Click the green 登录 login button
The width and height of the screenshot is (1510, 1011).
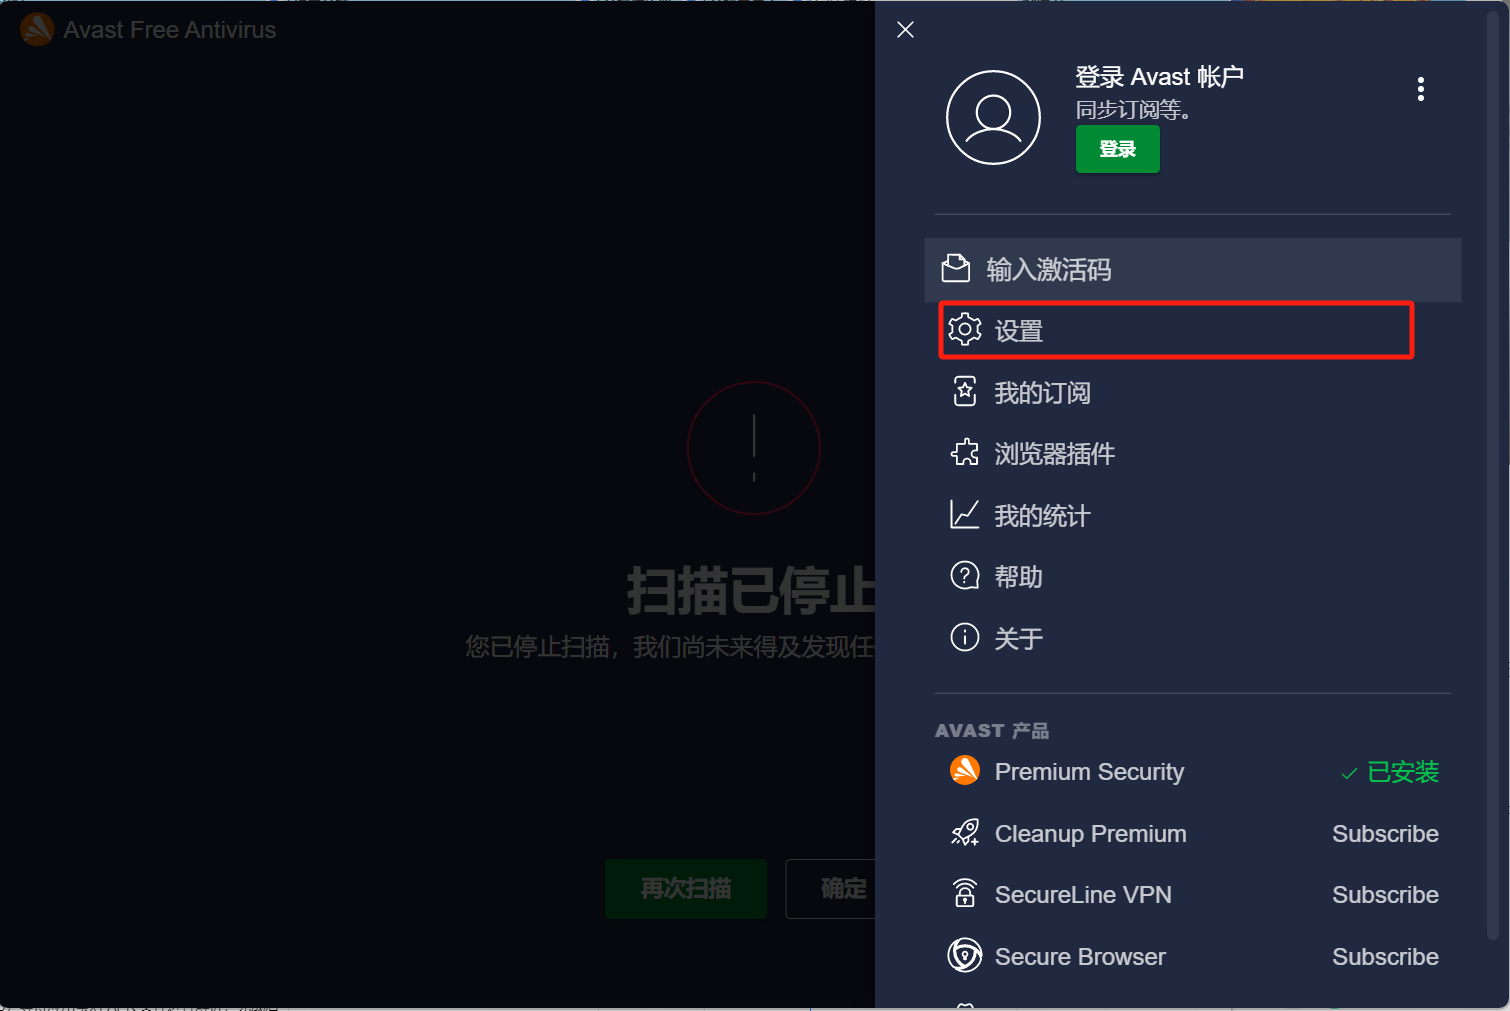coord(1117,149)
